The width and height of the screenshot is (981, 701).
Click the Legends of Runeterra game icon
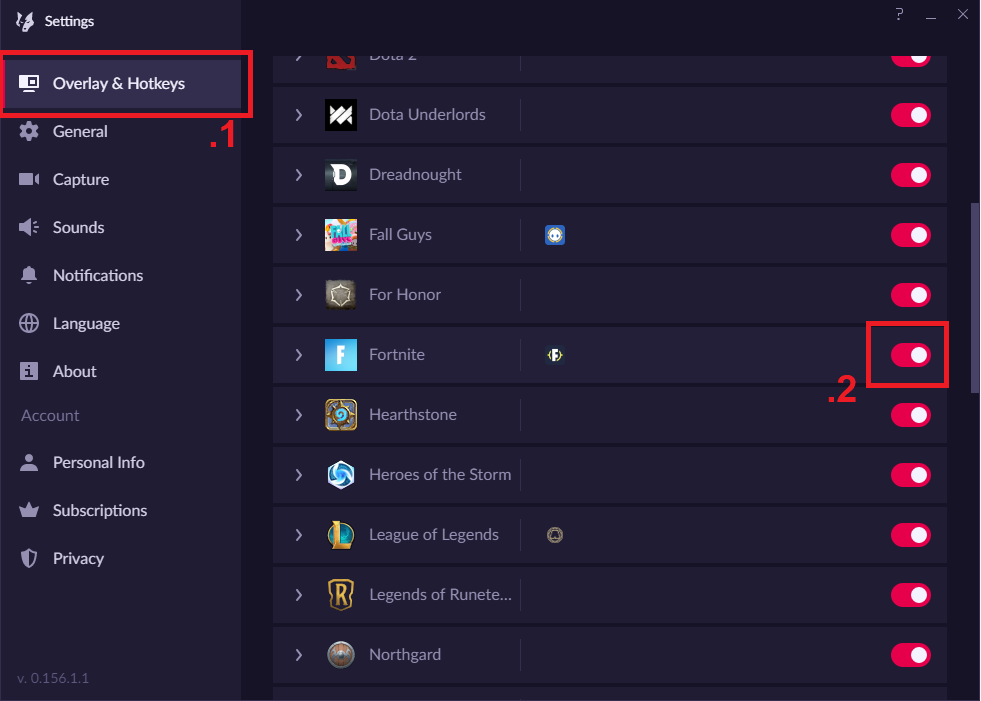pyautogui.click(x=341, y=595)
